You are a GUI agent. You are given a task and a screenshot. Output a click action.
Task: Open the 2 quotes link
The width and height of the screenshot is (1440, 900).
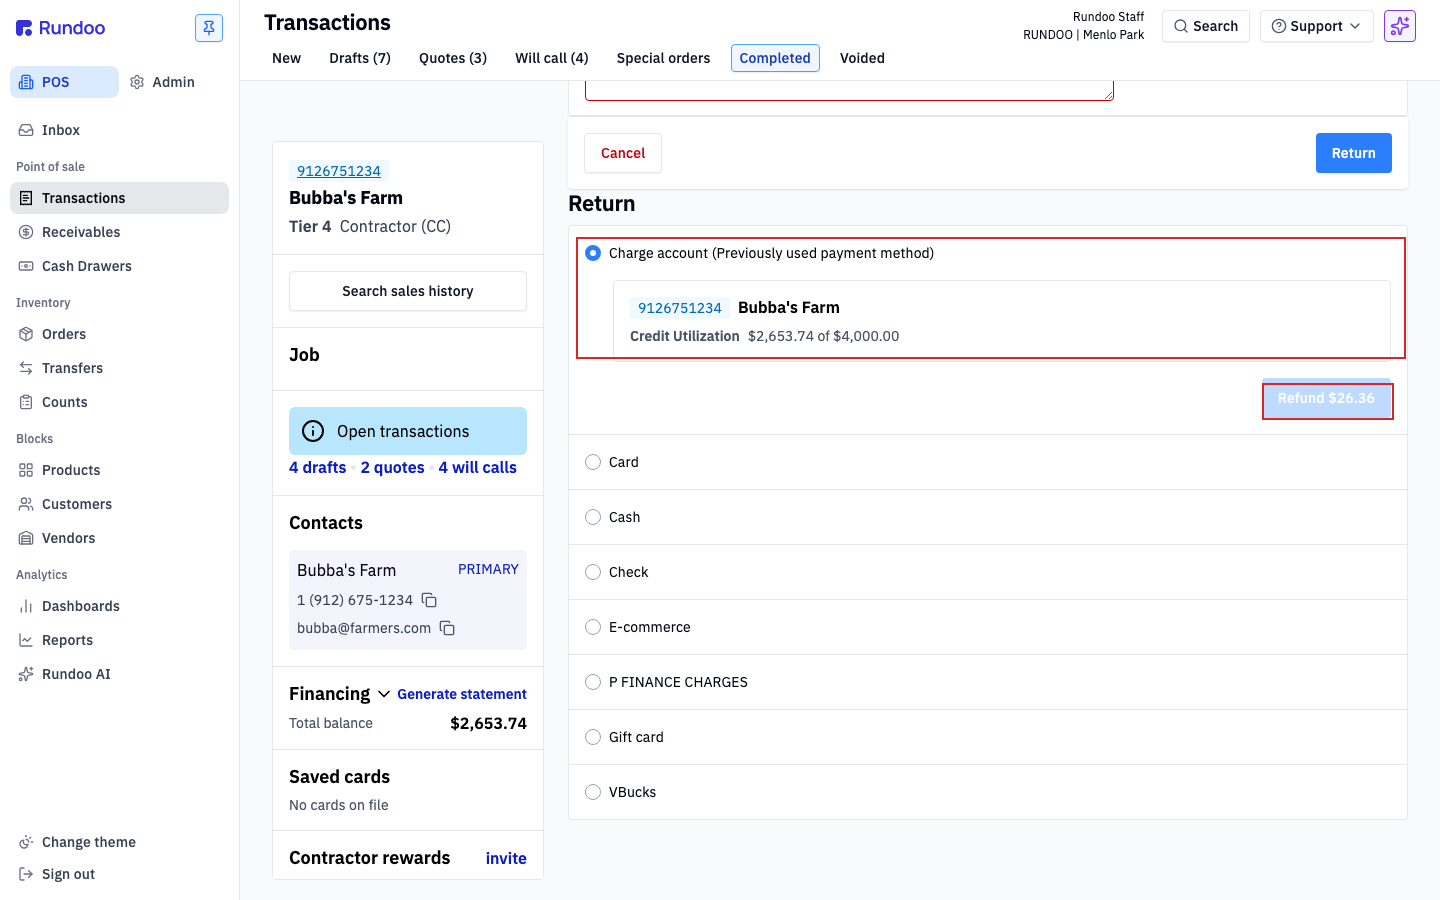coord(392,467)
